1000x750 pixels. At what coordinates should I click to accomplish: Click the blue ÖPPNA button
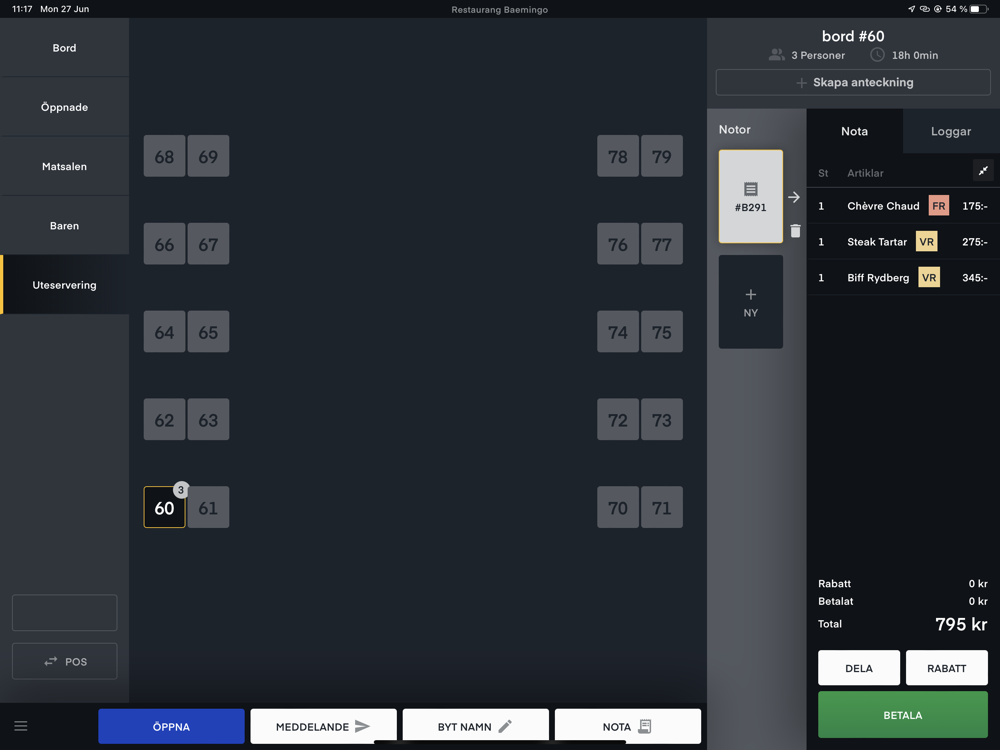(171, 726)
